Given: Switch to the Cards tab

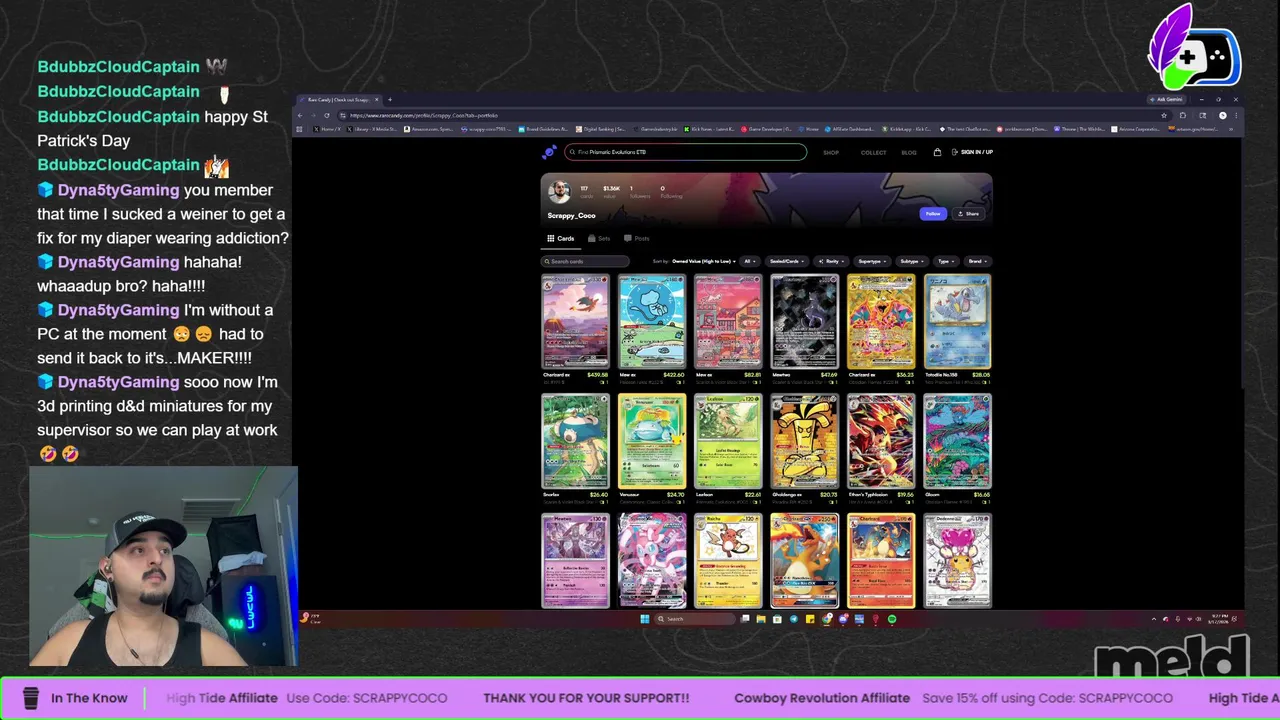Looking at the screenshot, I should [x=561, y=238].
